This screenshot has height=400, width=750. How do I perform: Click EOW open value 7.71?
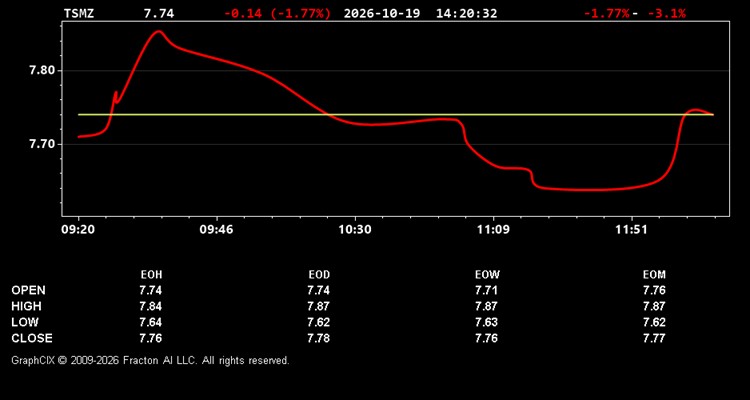click(x=486, y=290)
